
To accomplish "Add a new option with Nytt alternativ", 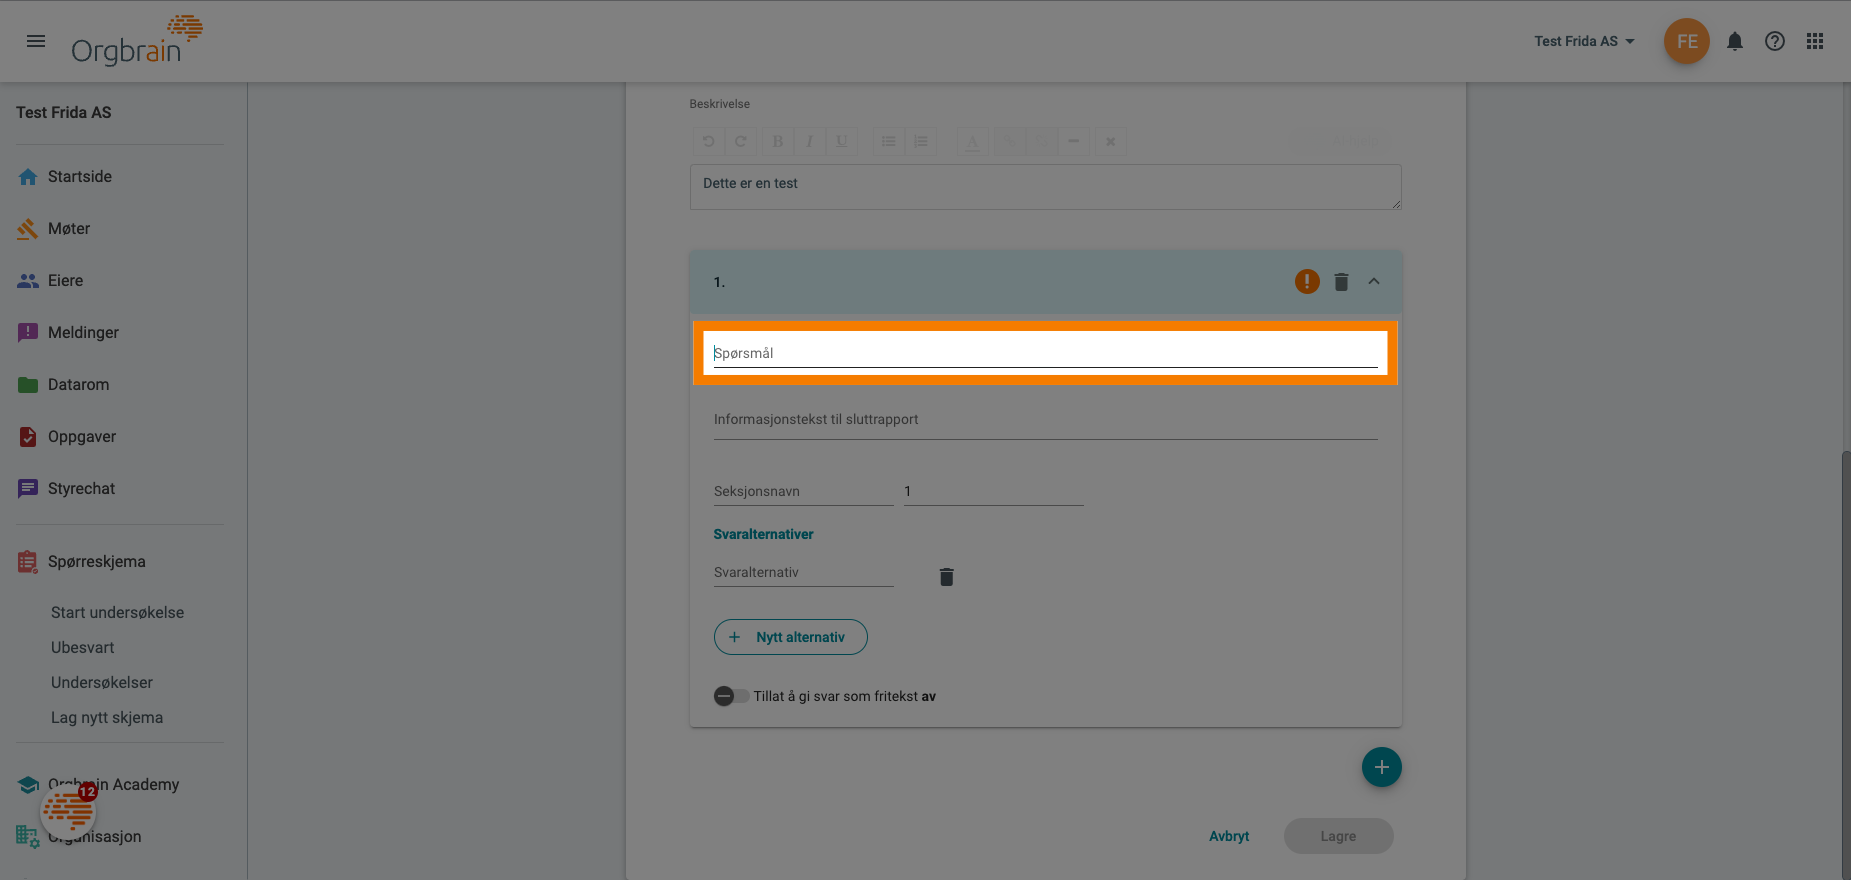I will pyautogui.click(x=790, y=637).
